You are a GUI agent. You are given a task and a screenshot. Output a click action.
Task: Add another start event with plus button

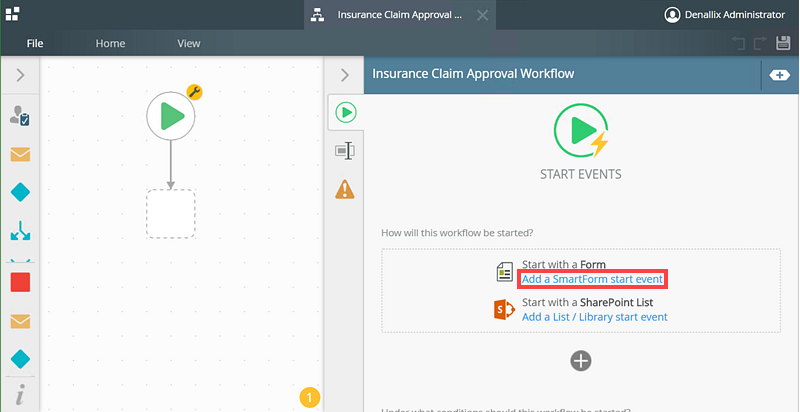click(581, 360)
